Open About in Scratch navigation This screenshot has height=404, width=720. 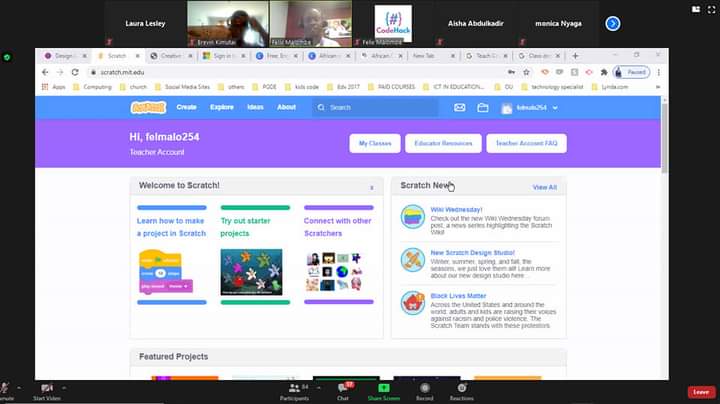coord(287,107)
